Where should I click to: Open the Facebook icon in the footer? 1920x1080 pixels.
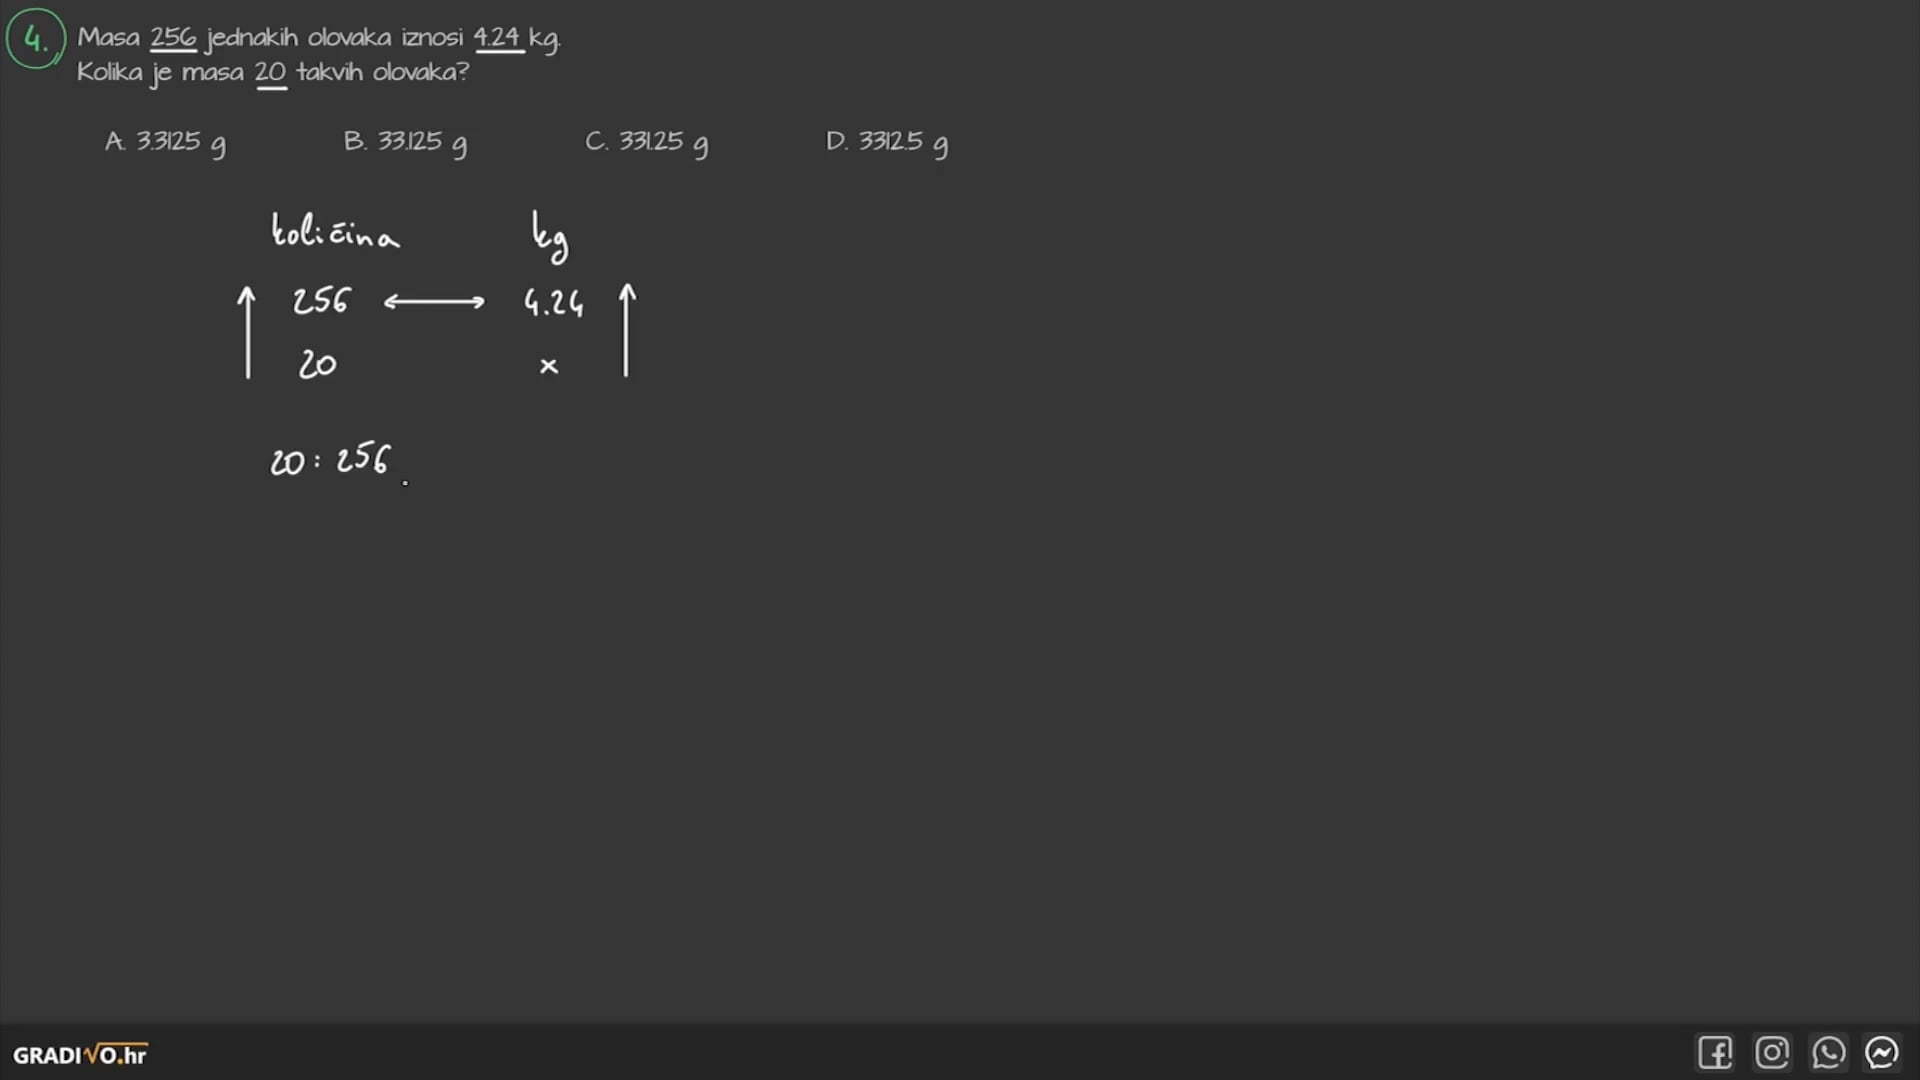tap(1715, 1053)
